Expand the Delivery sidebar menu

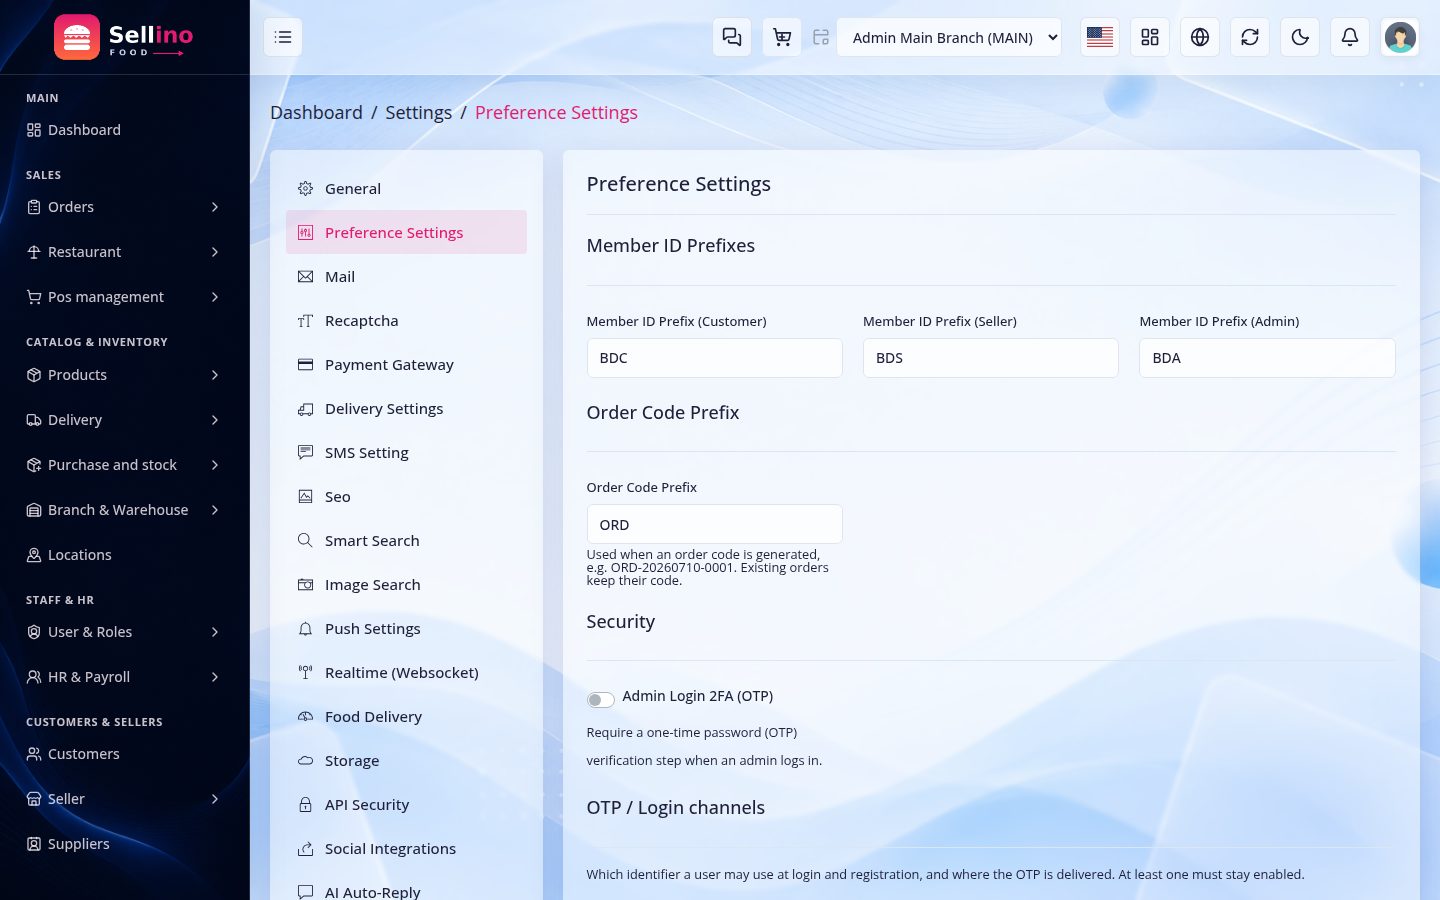(124, 420)
